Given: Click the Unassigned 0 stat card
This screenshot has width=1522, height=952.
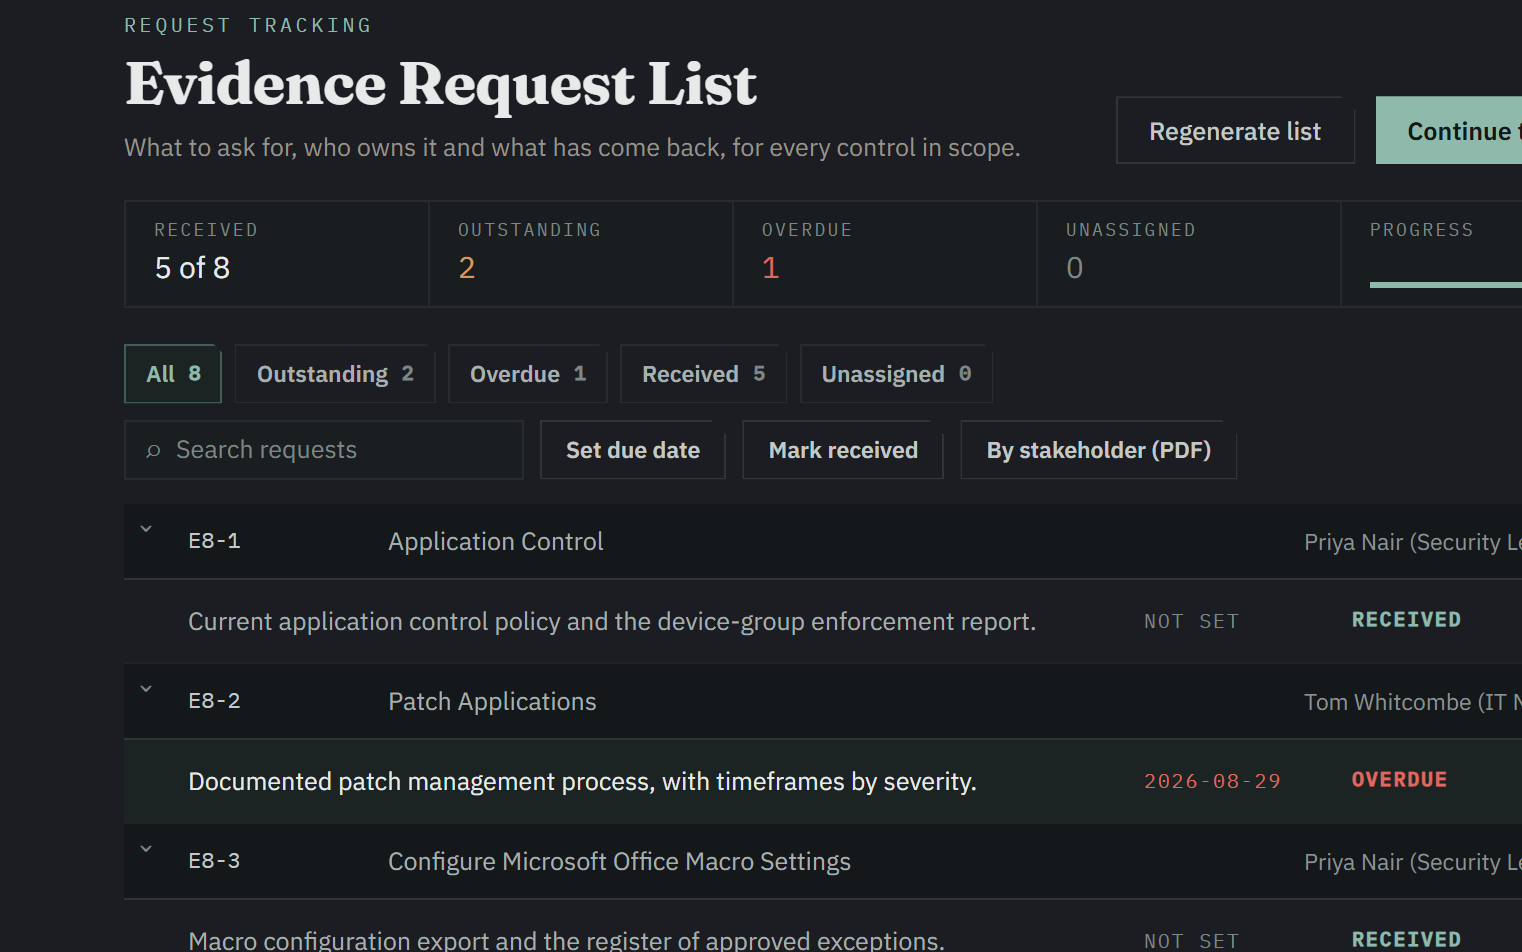Looking at the screenshot, I should 1189,254.
